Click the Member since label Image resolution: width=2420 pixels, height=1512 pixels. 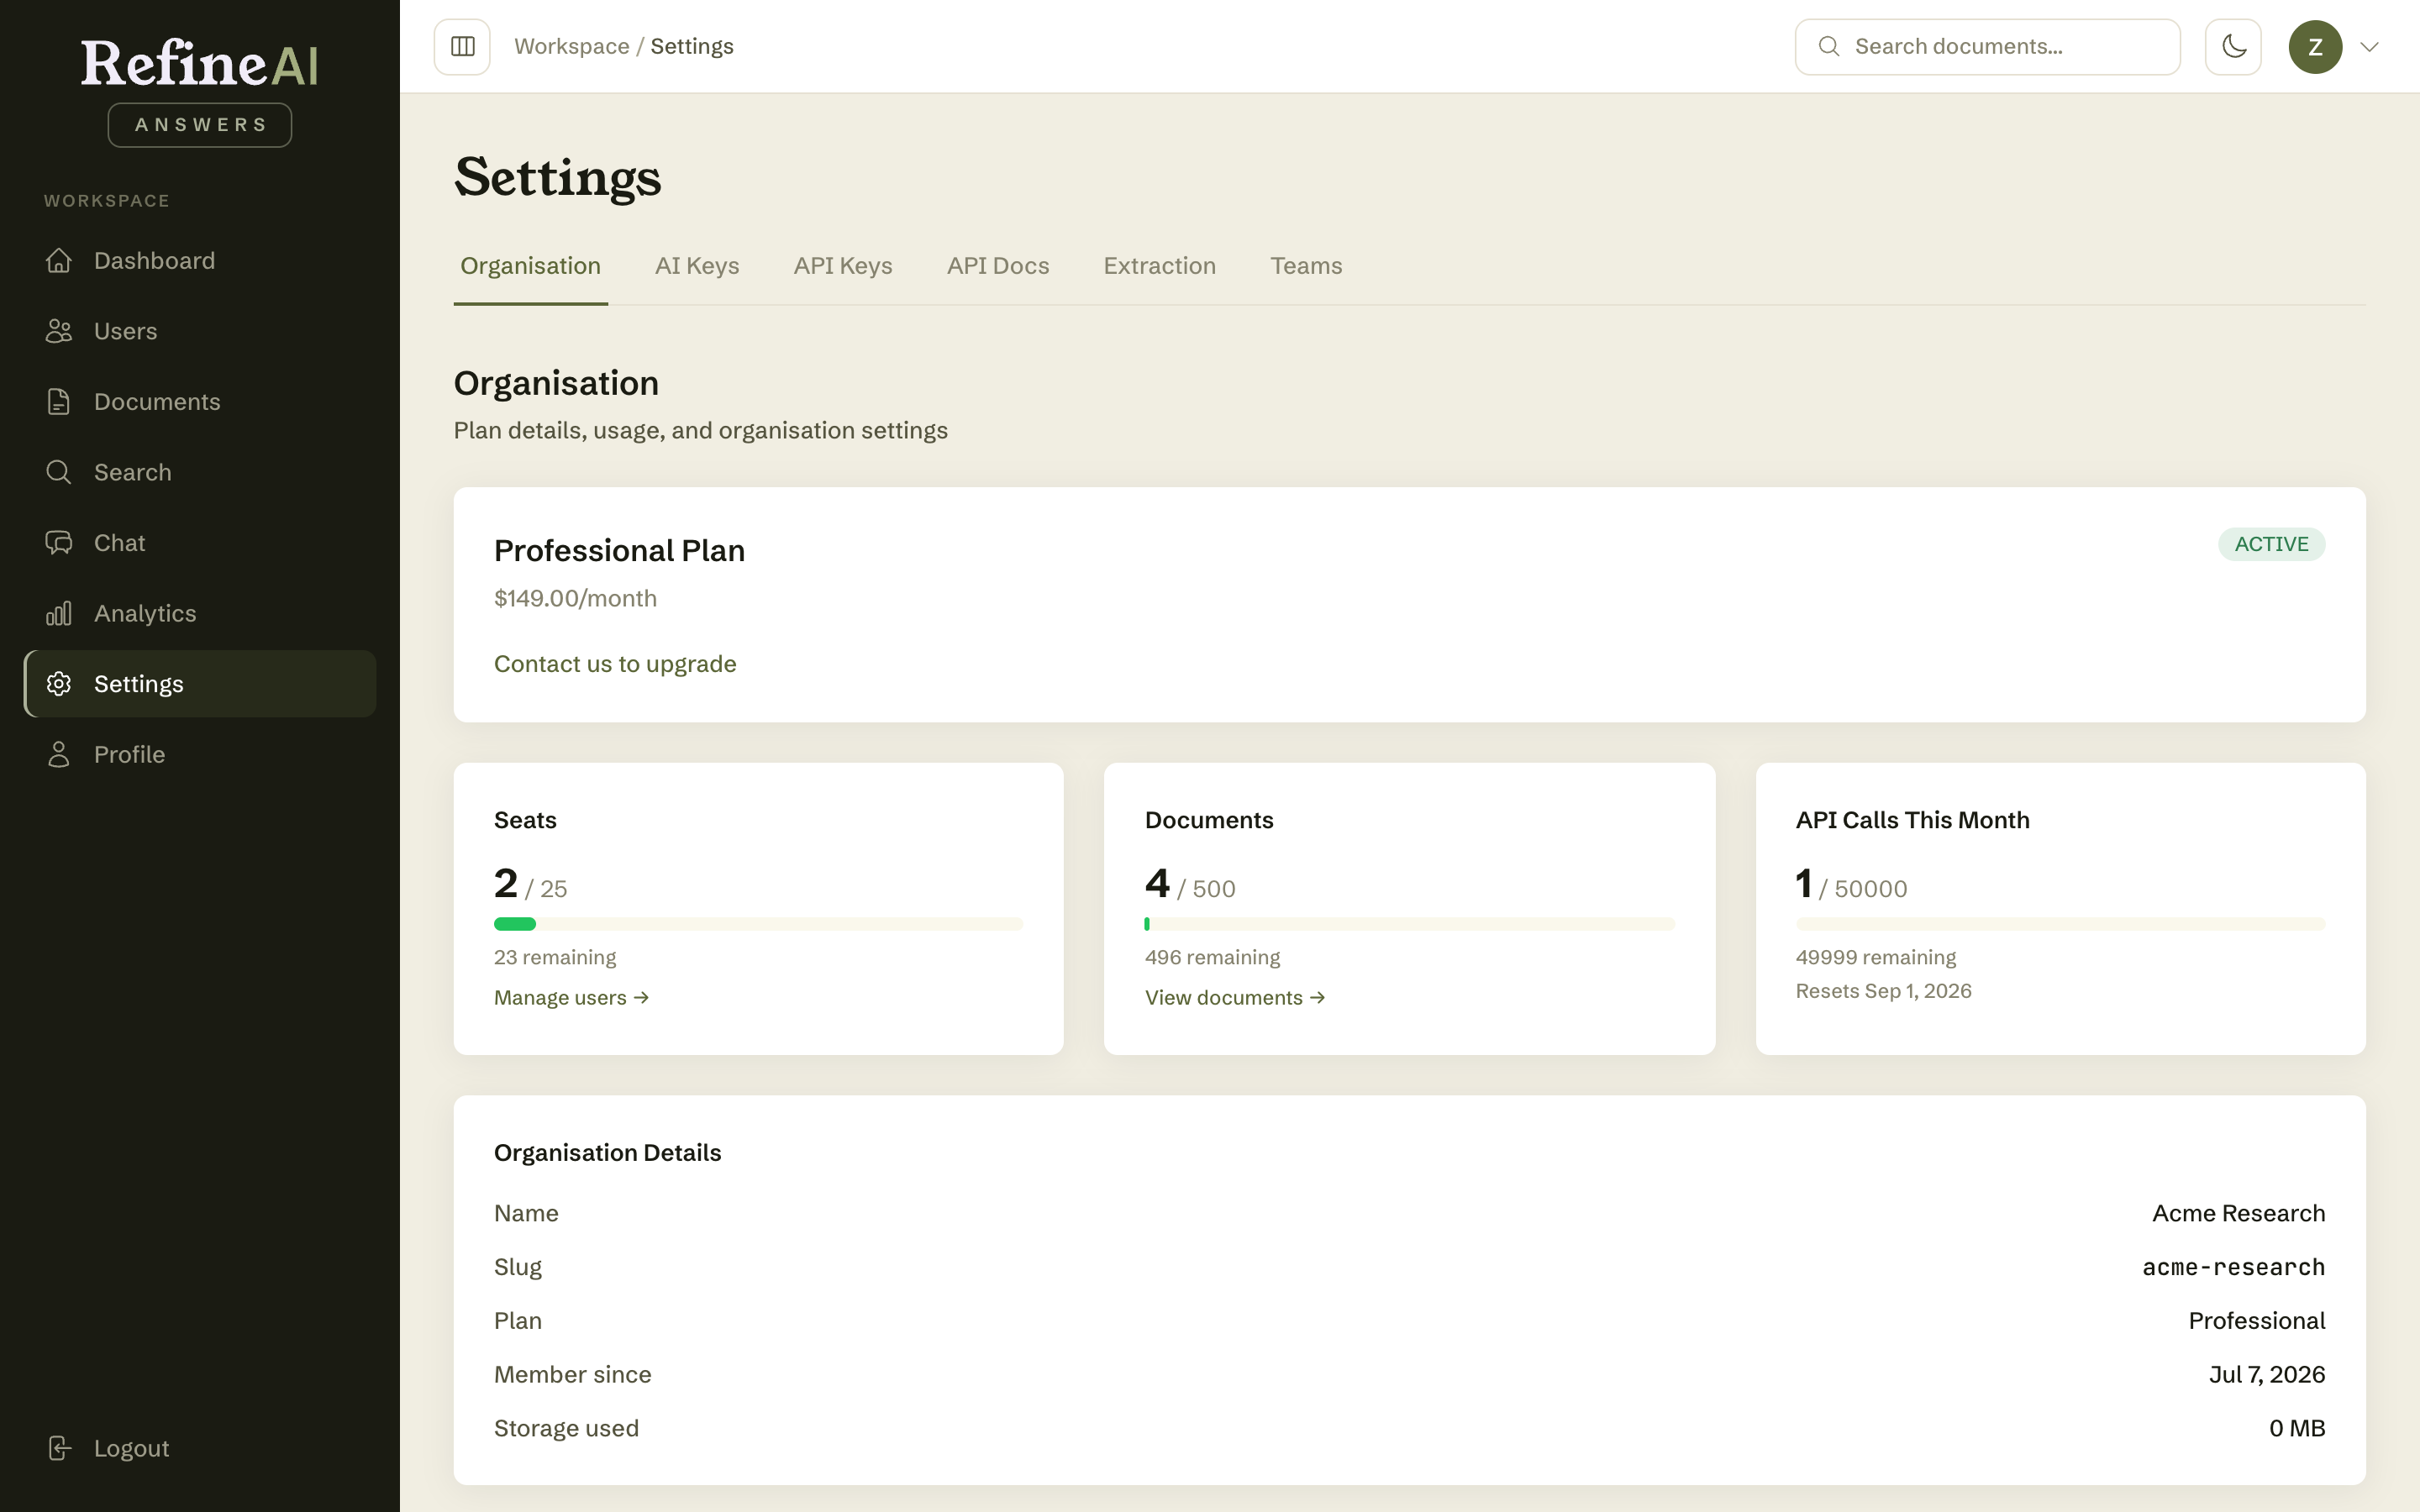[572, 1375]
